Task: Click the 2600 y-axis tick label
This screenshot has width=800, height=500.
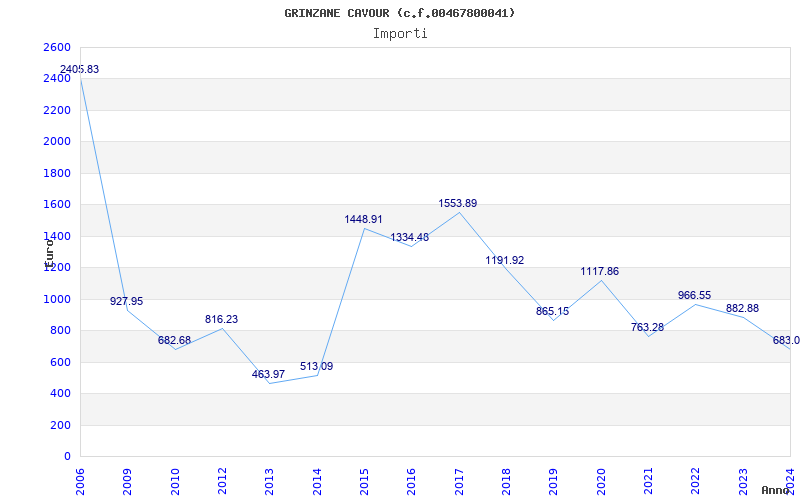Action: point(58,47)
